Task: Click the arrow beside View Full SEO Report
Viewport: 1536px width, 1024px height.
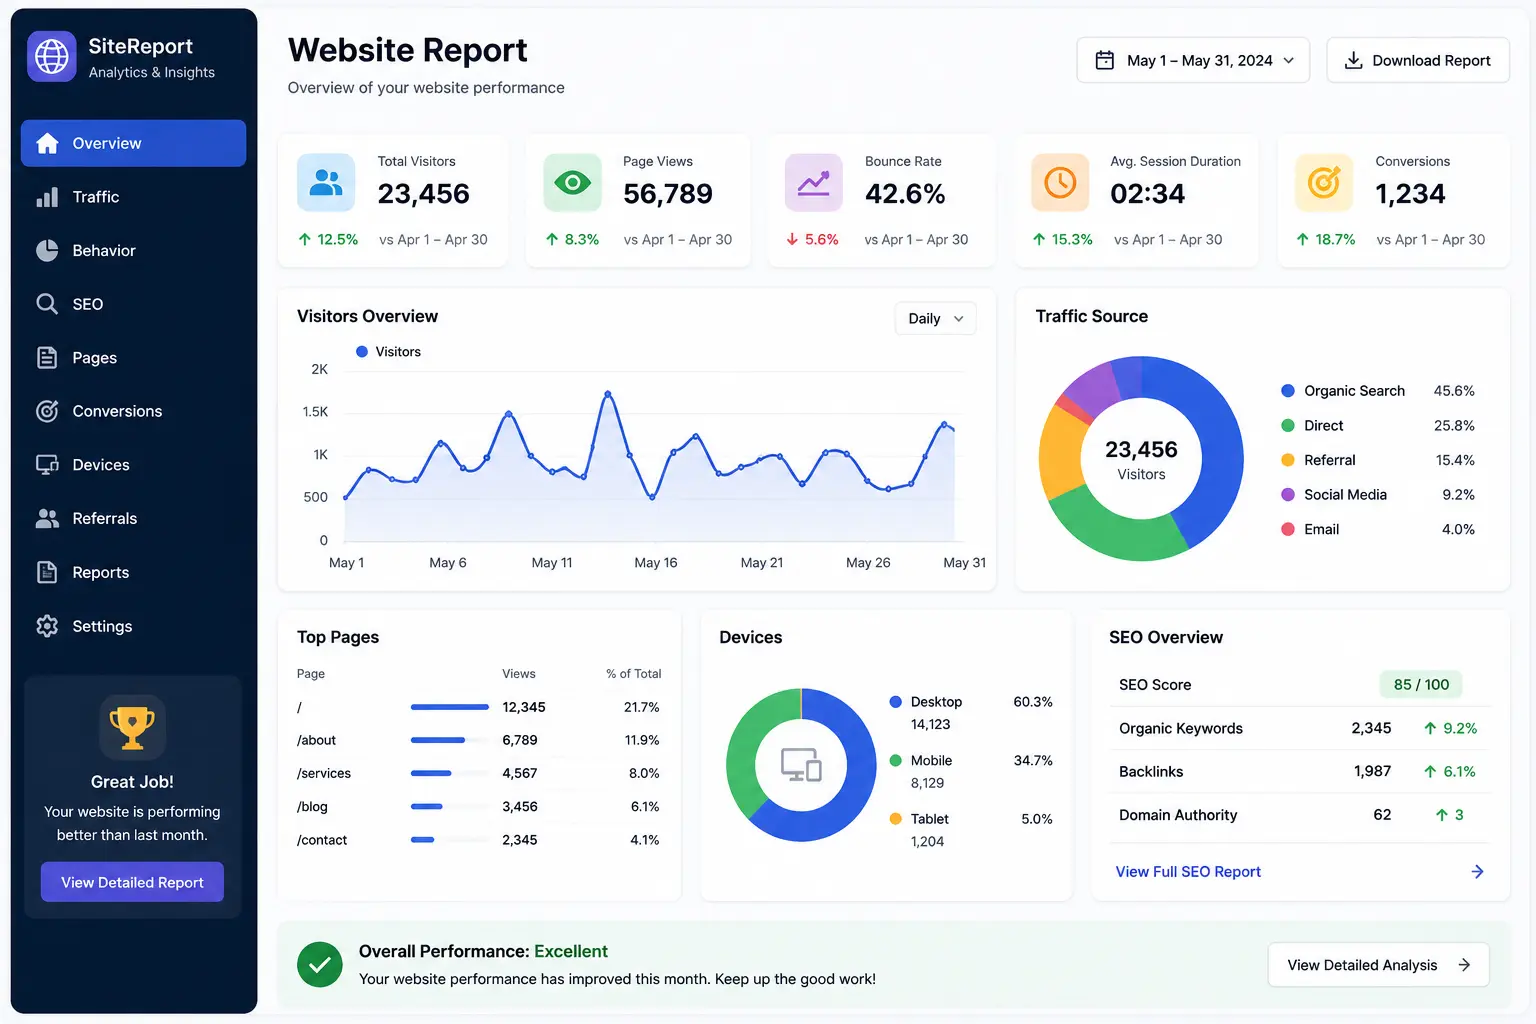Action: (x=1477, y=872)
